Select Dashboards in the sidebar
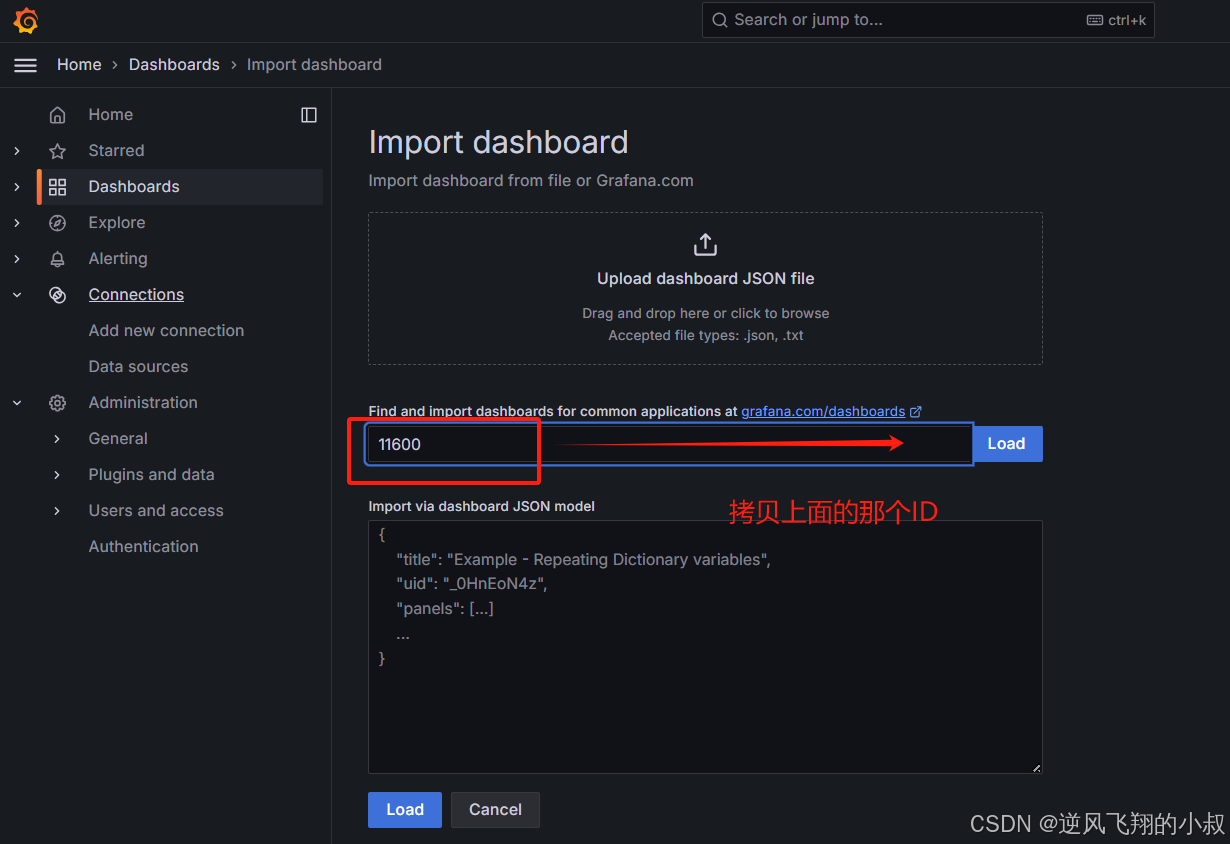1230x844 pixels. [x=134, y=187]
